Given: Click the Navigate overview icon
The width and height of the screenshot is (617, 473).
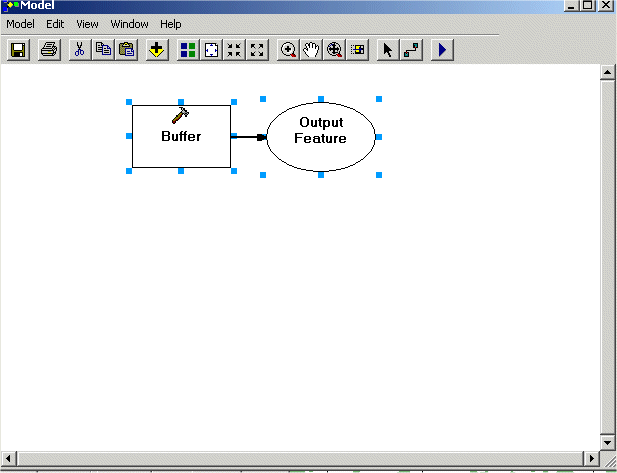Looking at the screenshot, I should point(358,50).
